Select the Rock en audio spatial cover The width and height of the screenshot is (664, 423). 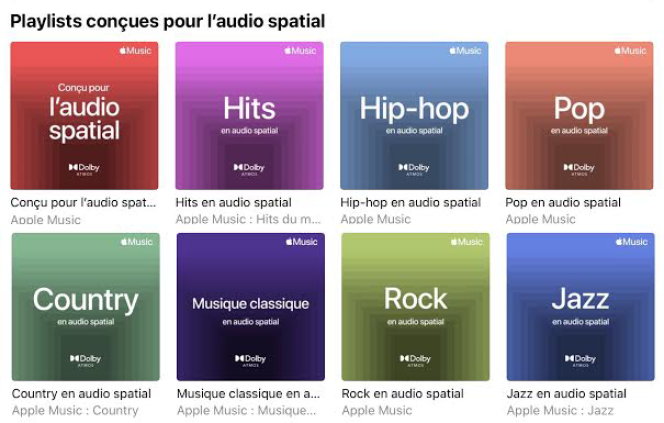415,307
